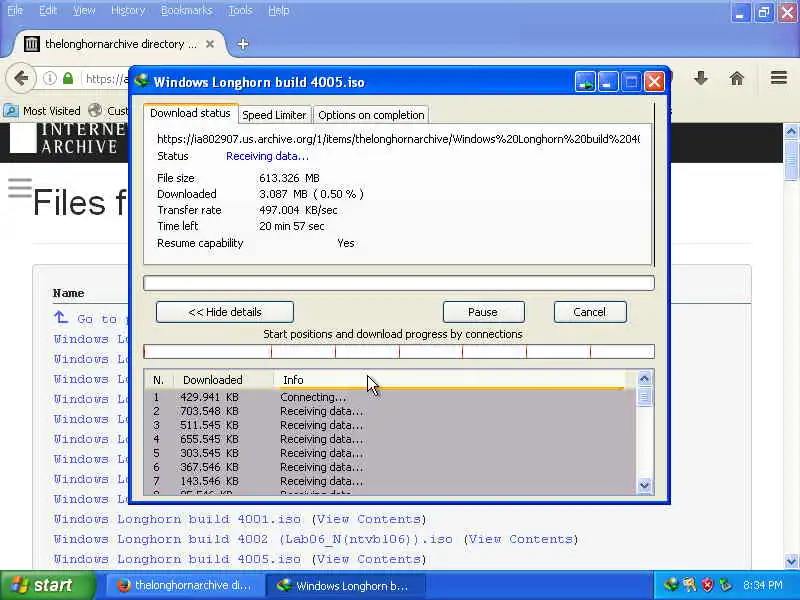Open the Tools menu
The image size is (800, 600).
pos(240,10)
